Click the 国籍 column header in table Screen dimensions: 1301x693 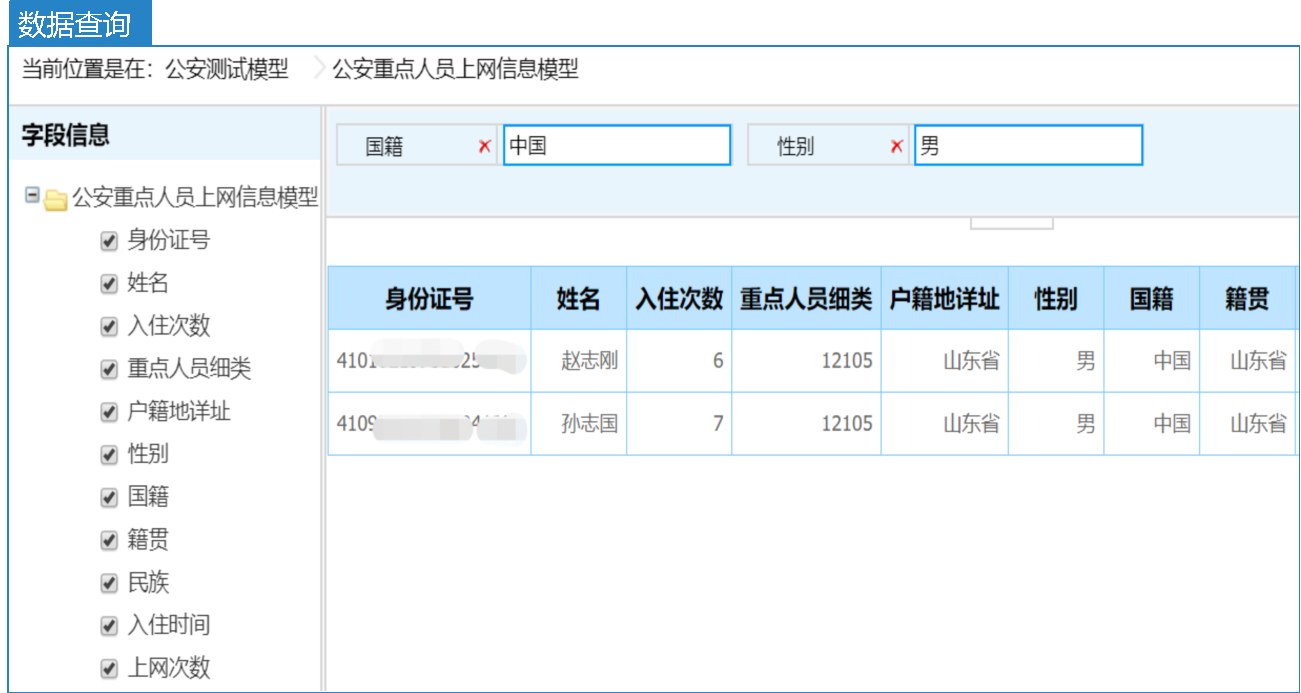pos(1152,298)
